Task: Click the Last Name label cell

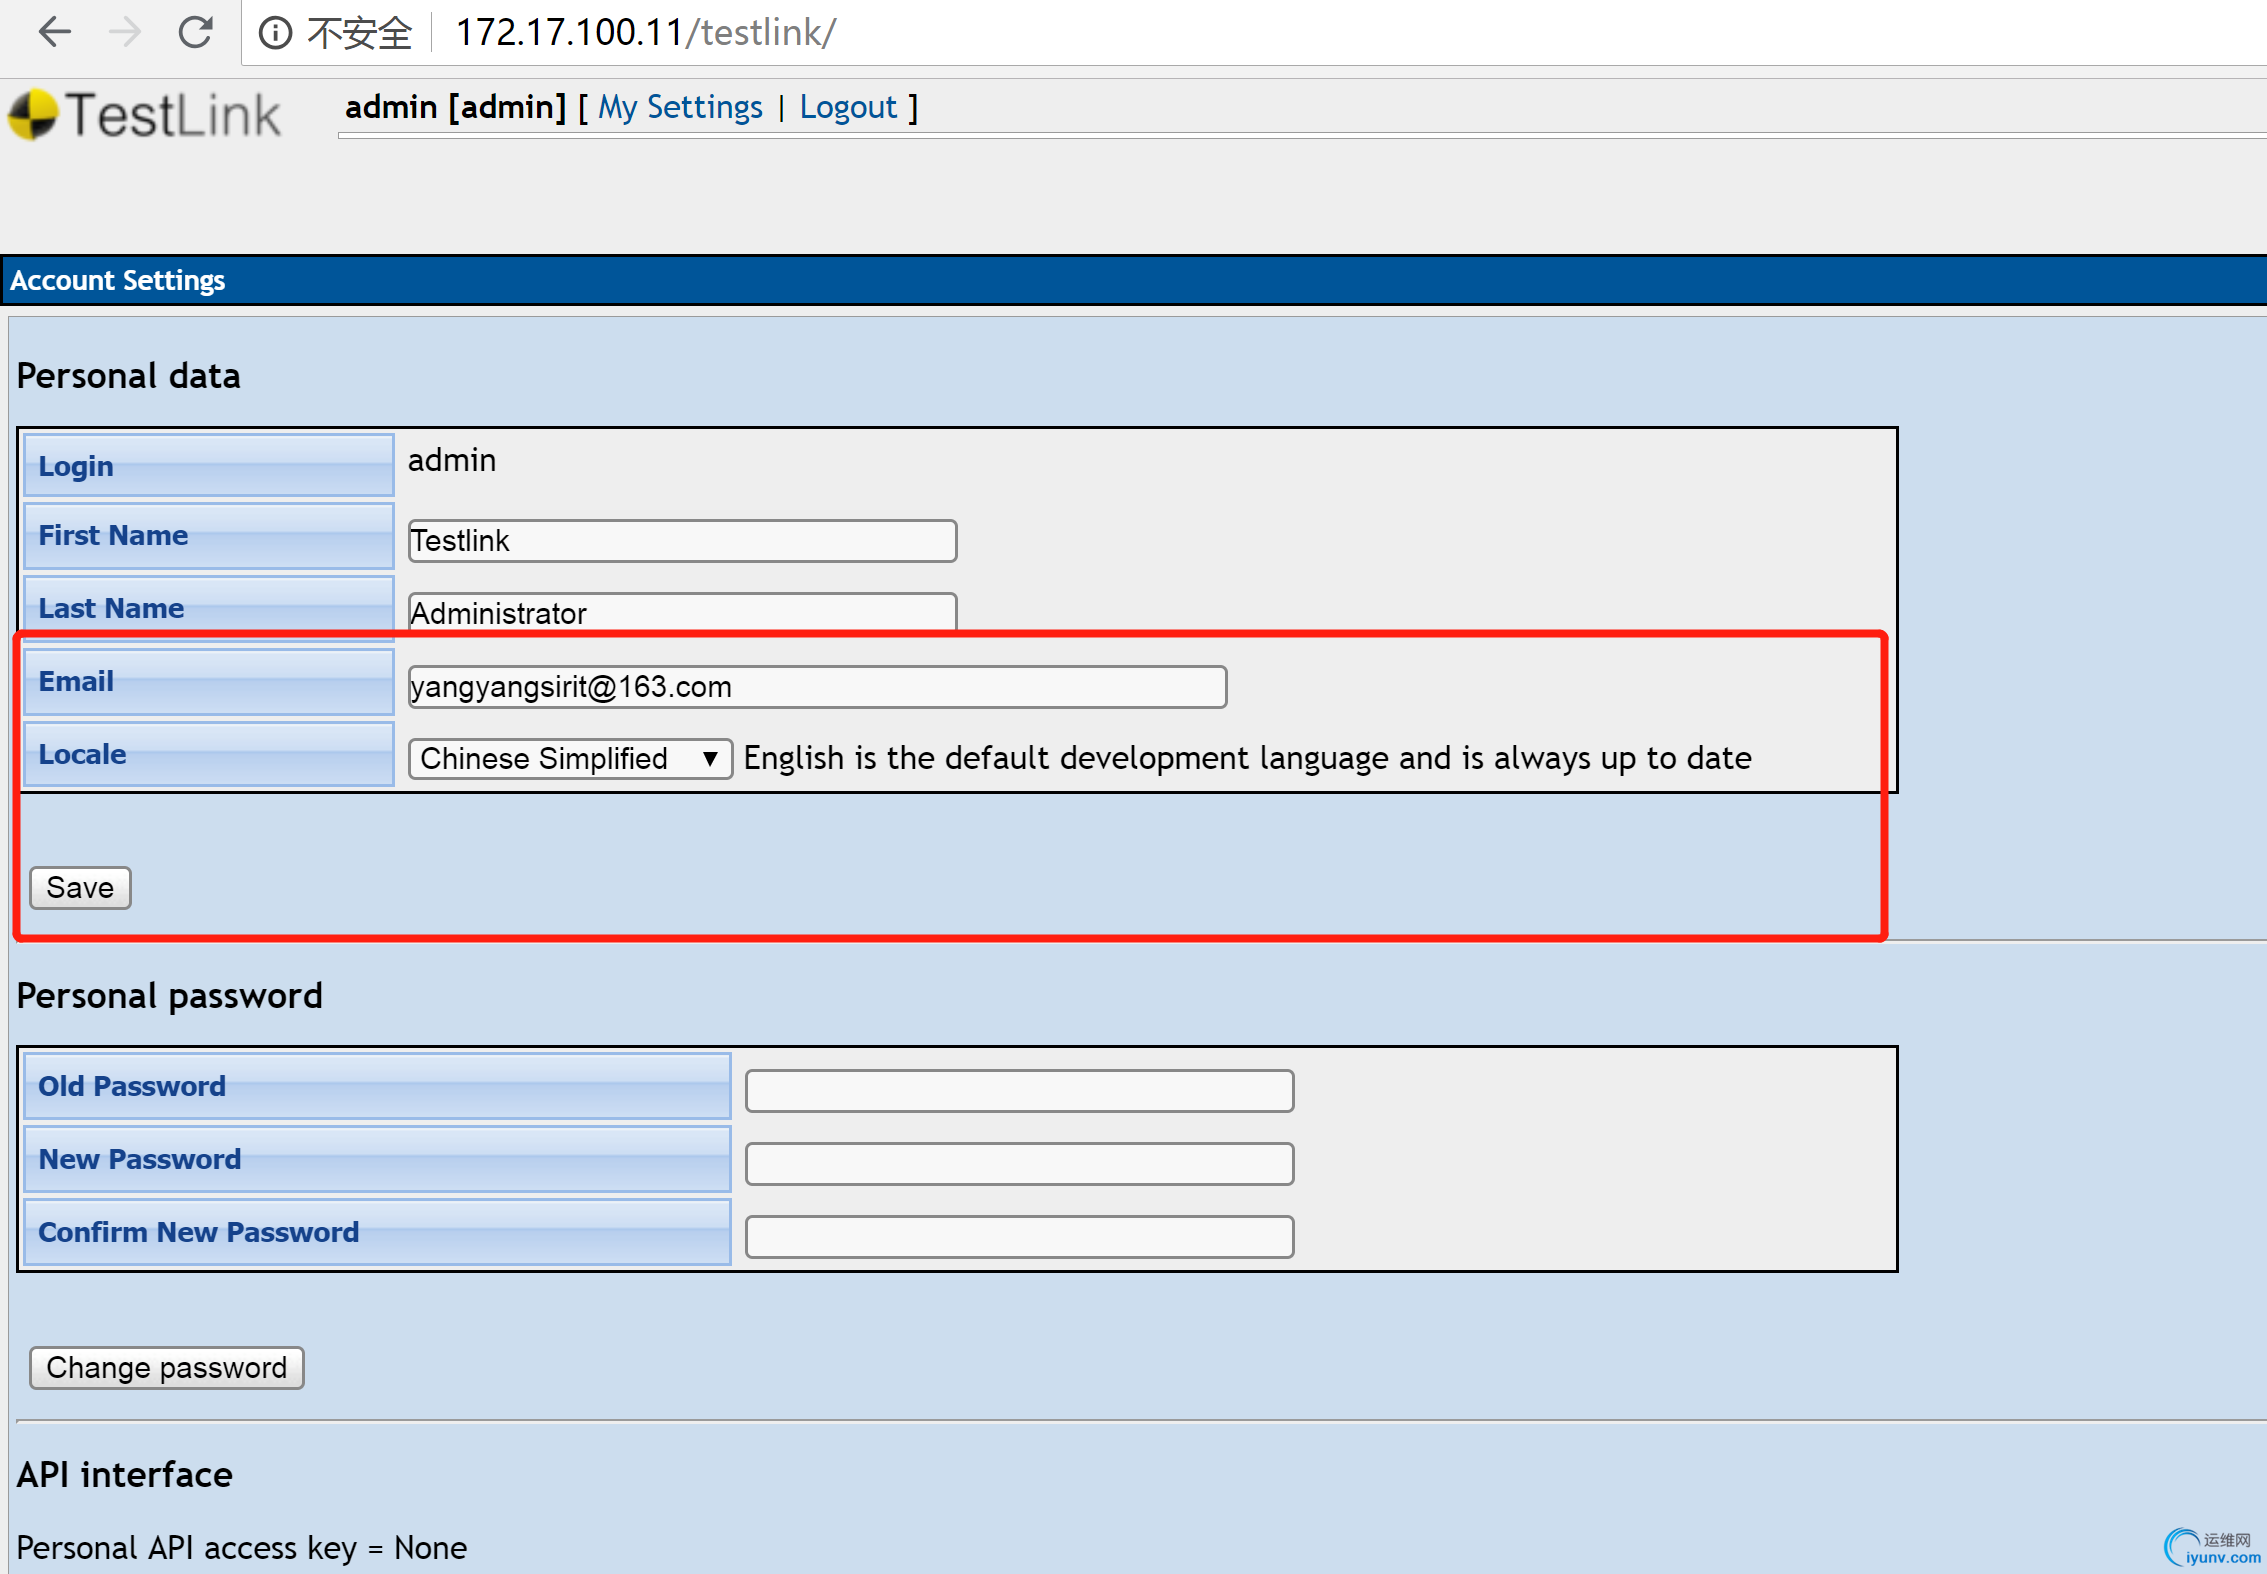Action: click(x=209, y=608)
